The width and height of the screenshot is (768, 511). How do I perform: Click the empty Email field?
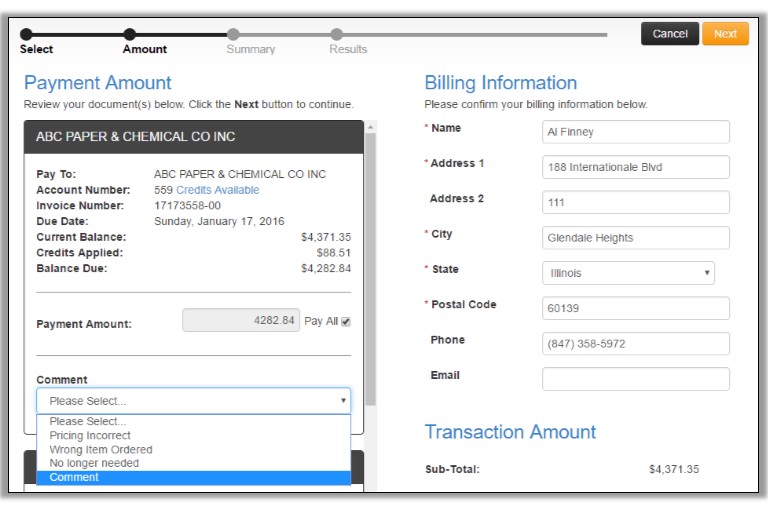click(635, 379)
